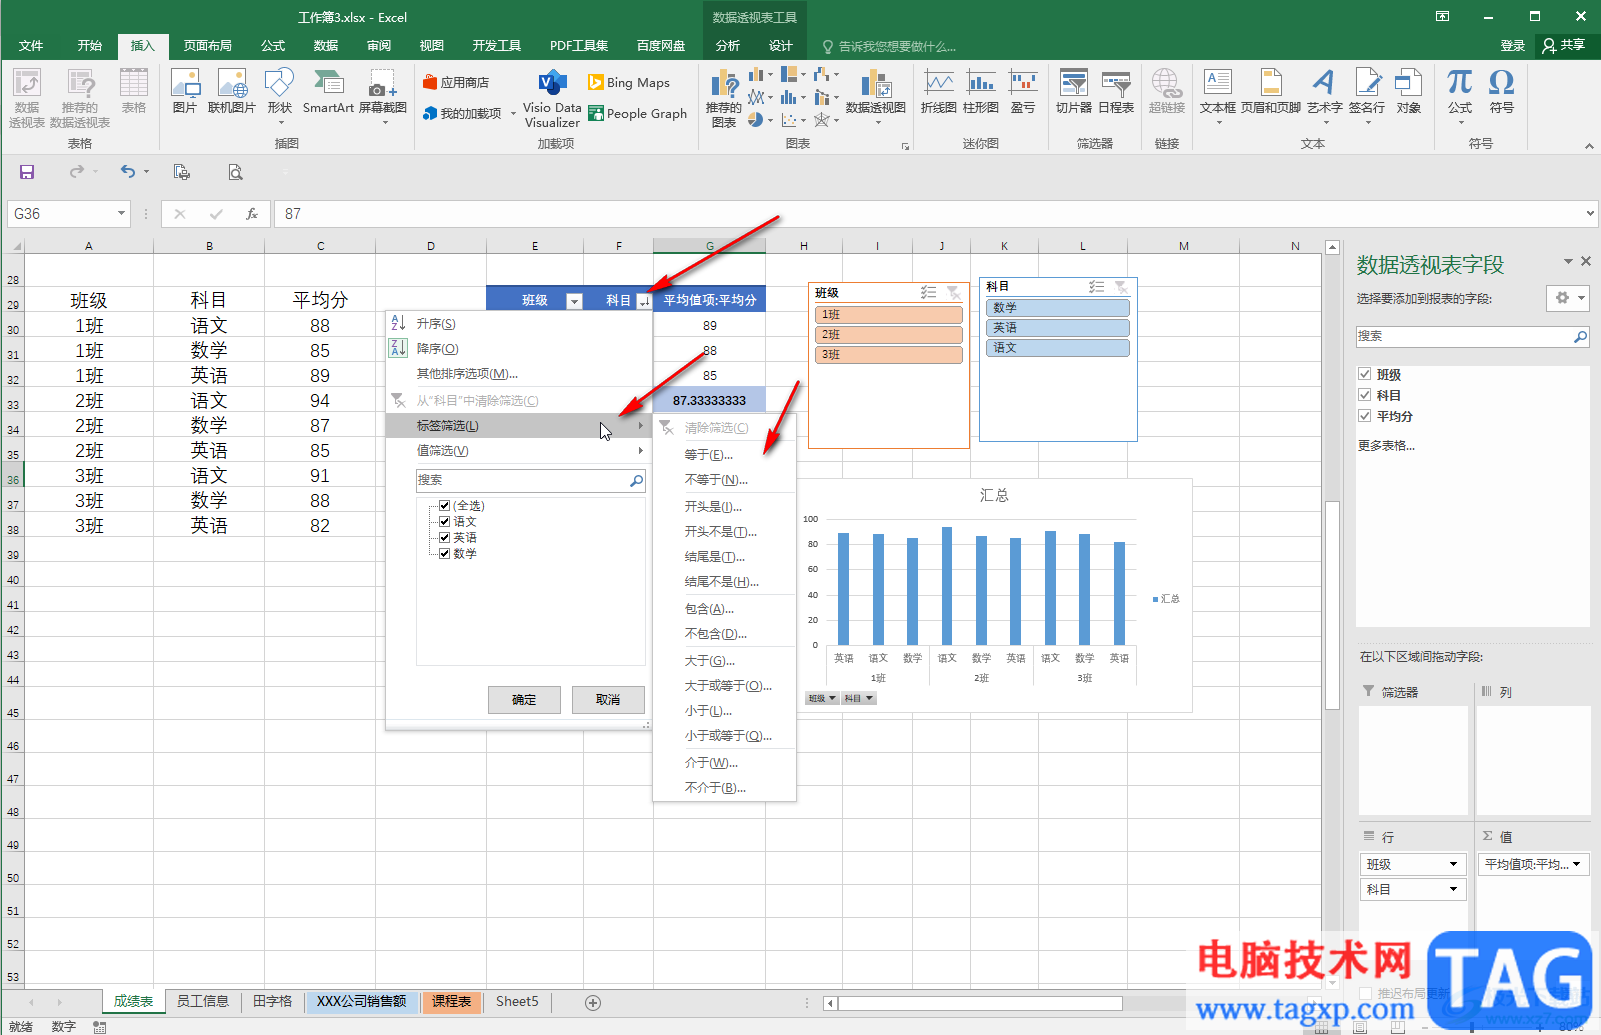Open the Name Box dropdown
Screen dimensions: 1601x1035
coord(122,213)
